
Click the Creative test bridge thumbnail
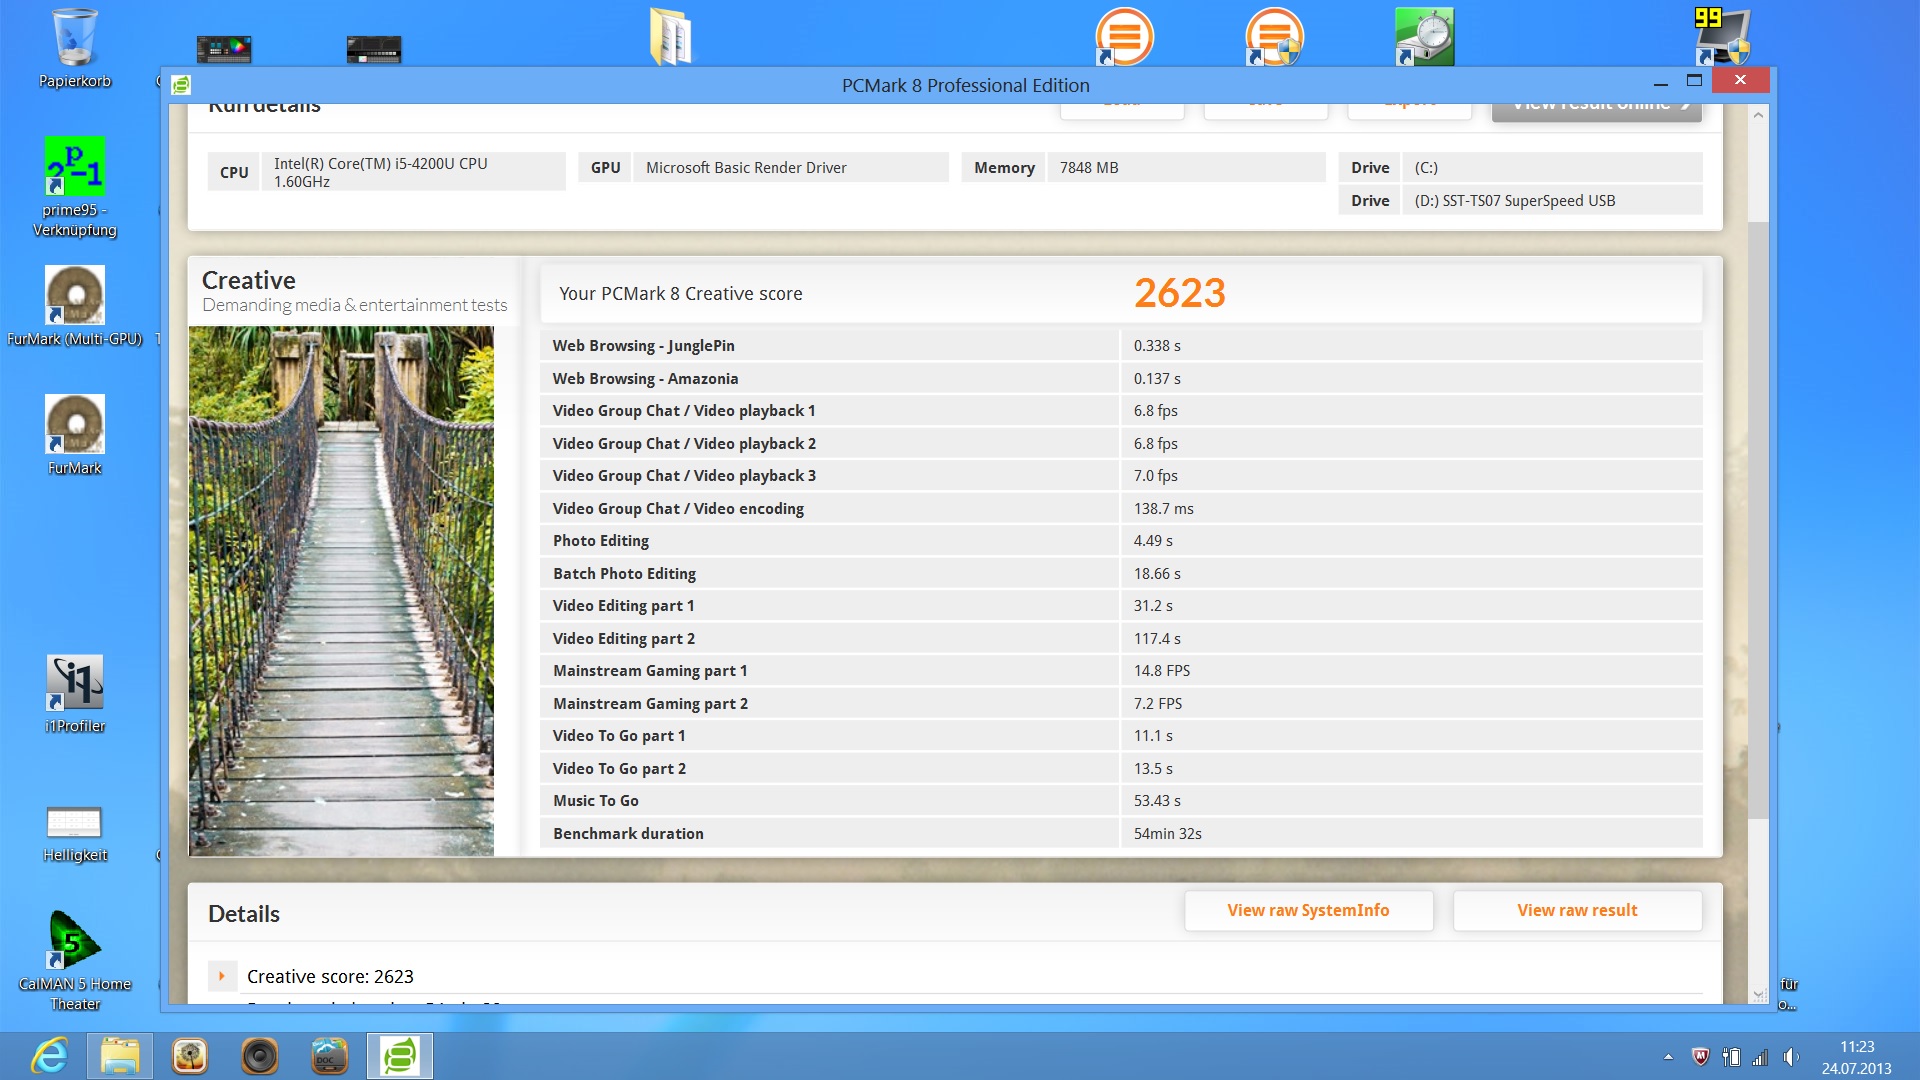coord(341,590)
